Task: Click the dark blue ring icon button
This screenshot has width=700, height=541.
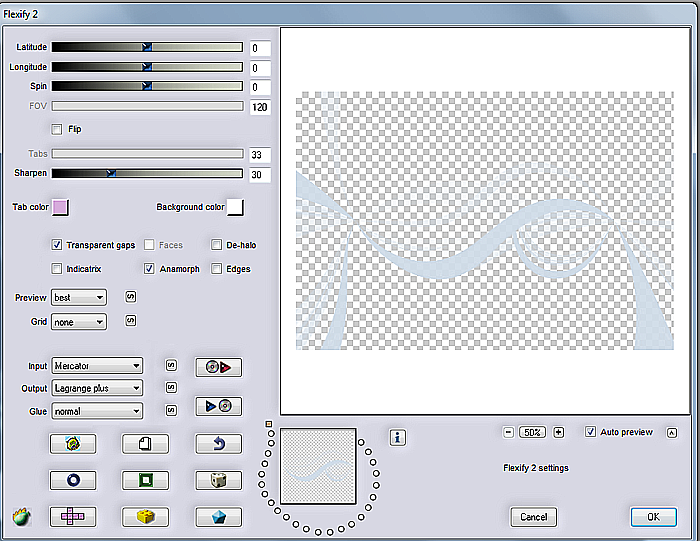Action: tap(73, 480)
